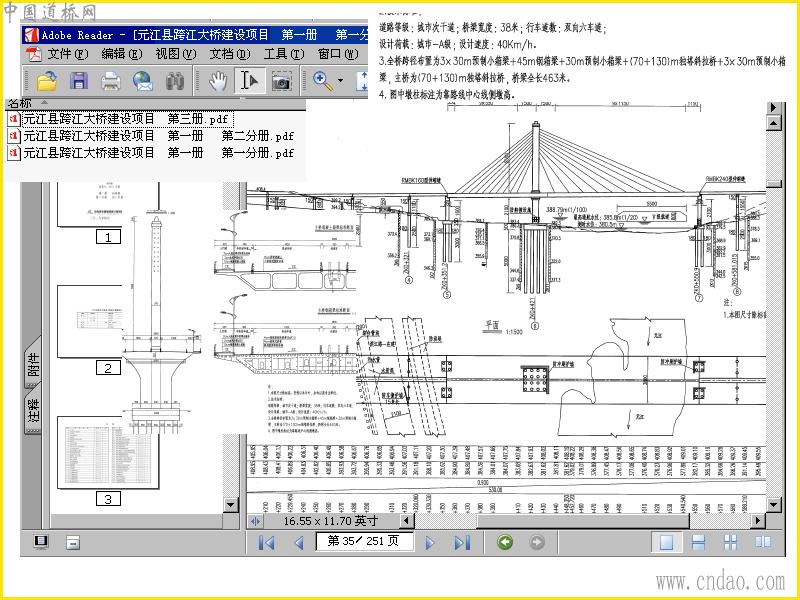Click thumbnail panel scroll-down arrow
800x600 pixels.
(231, 505)
